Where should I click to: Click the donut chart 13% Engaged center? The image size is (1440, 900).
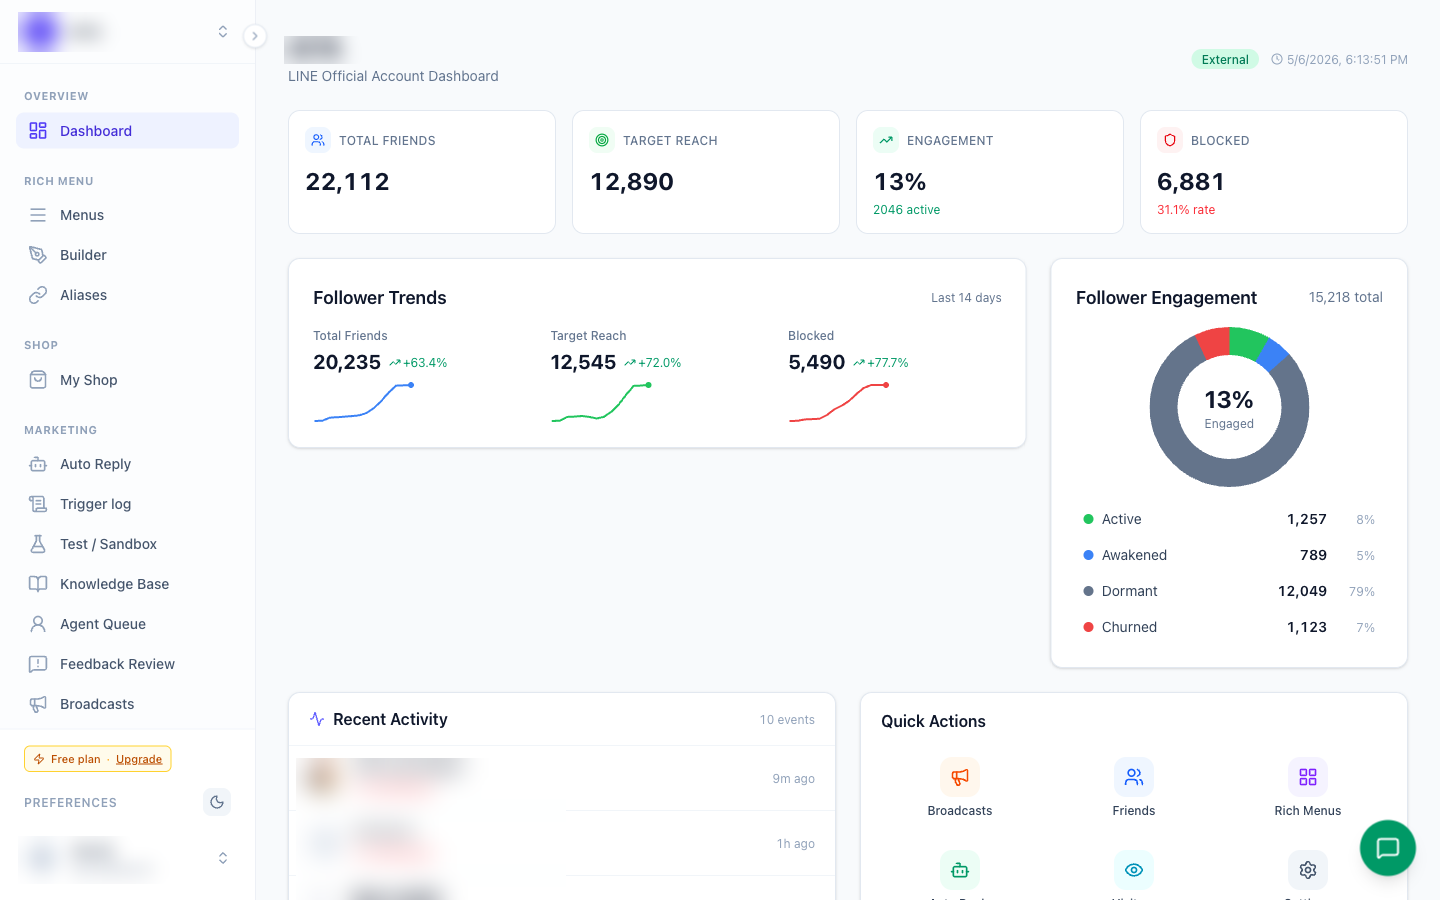tap(1229, 408)
